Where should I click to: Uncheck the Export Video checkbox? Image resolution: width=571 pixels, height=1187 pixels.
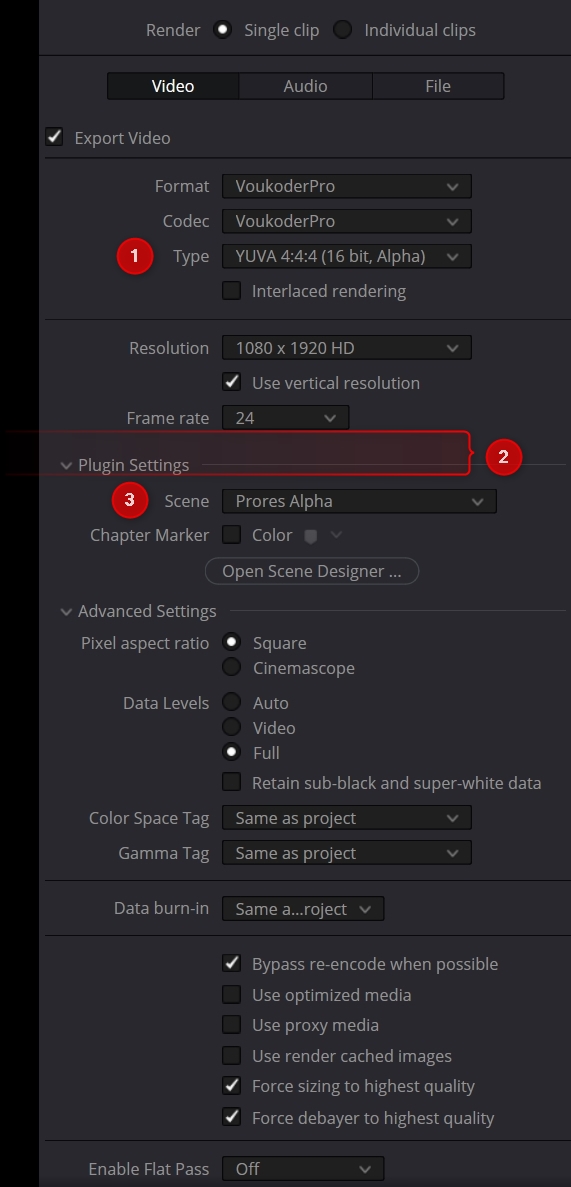pyautogui.click(x=55, y=137)
